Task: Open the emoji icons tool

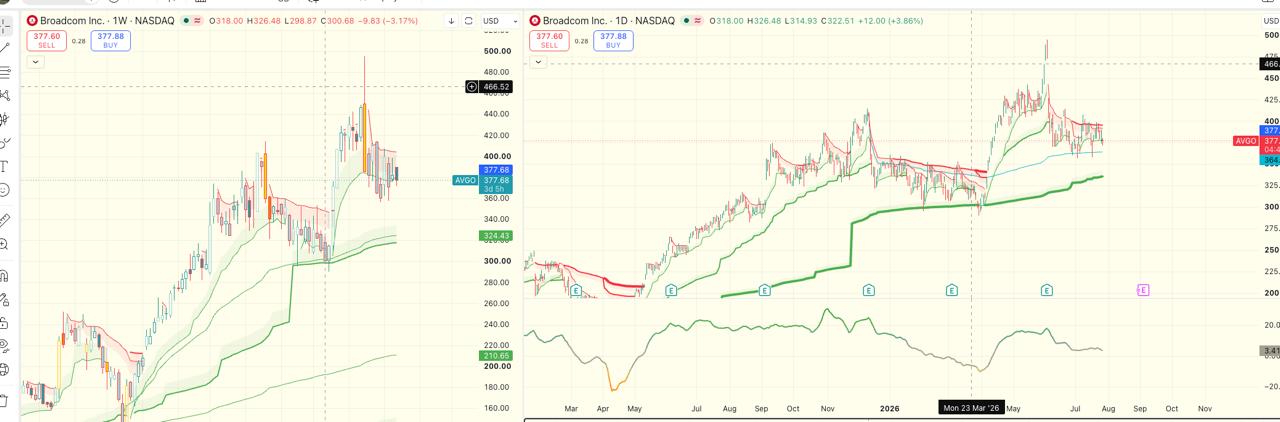Action: pos(5,190)
